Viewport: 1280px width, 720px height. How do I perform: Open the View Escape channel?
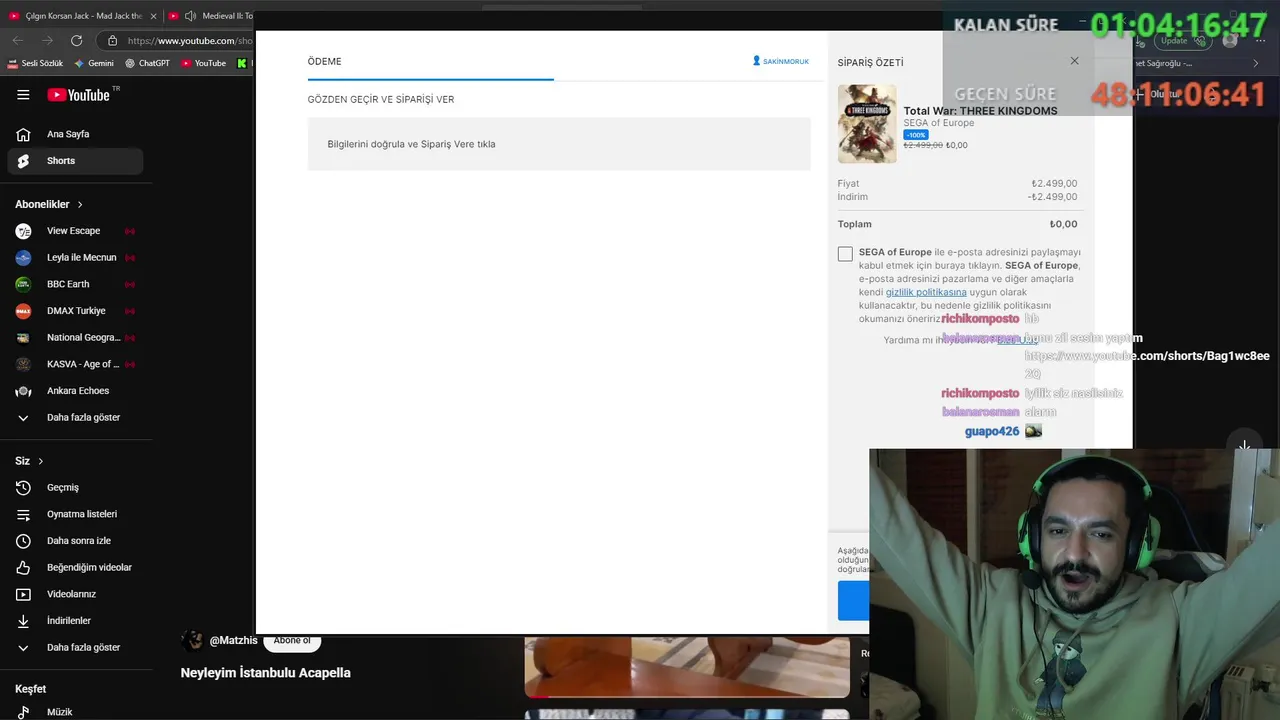(x=75, y=231)
